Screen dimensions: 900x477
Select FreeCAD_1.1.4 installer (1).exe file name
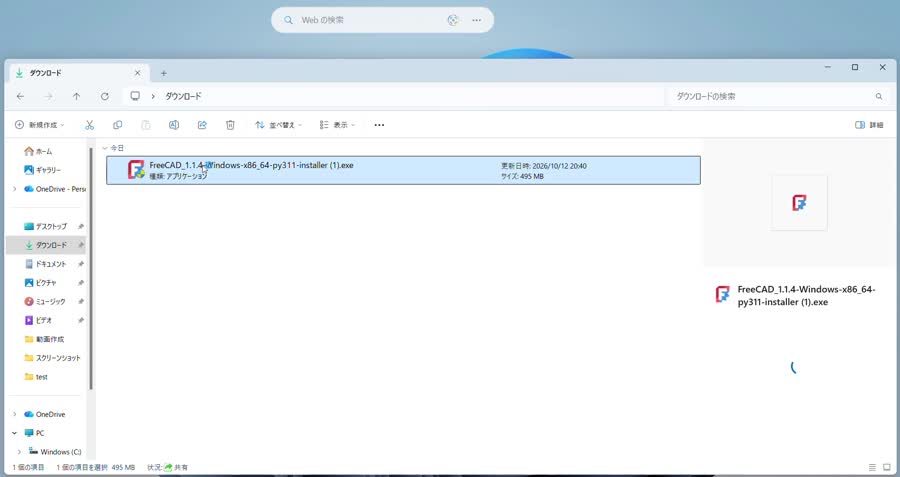pyautogui.click(x=251, y=165)
